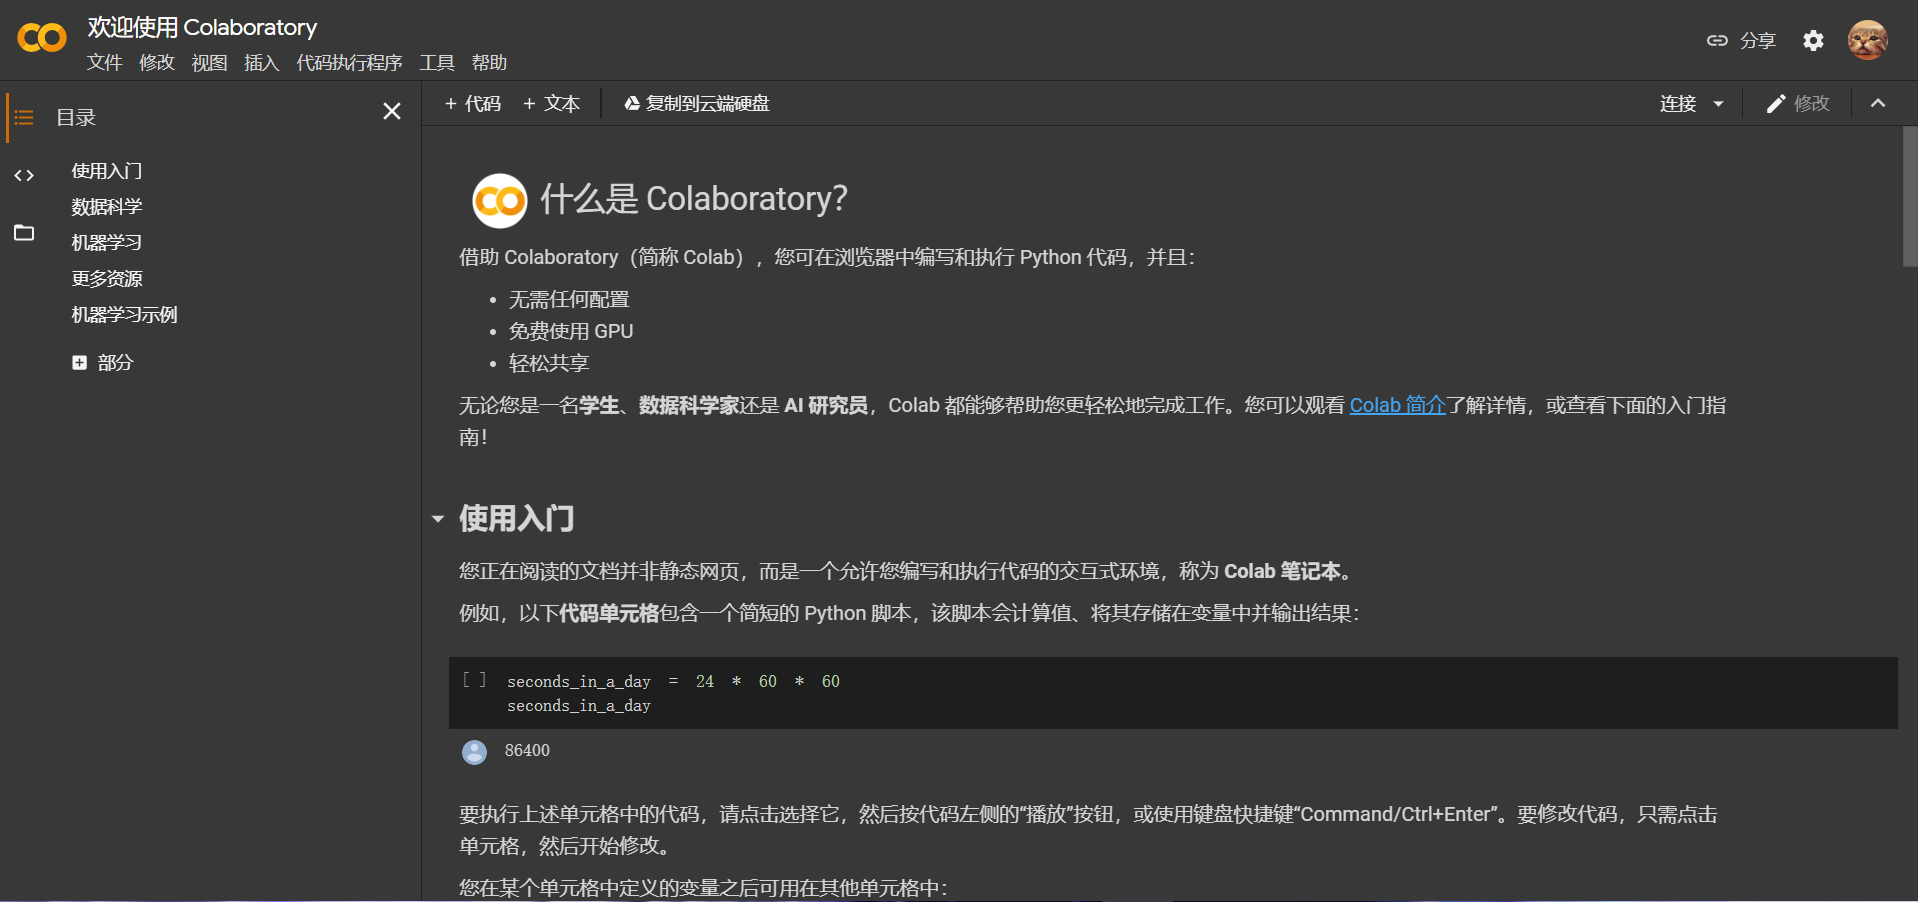Collapse the header with the chevron button
The height and width of the screenshot is (902, 1918).
pos(1878,103)
